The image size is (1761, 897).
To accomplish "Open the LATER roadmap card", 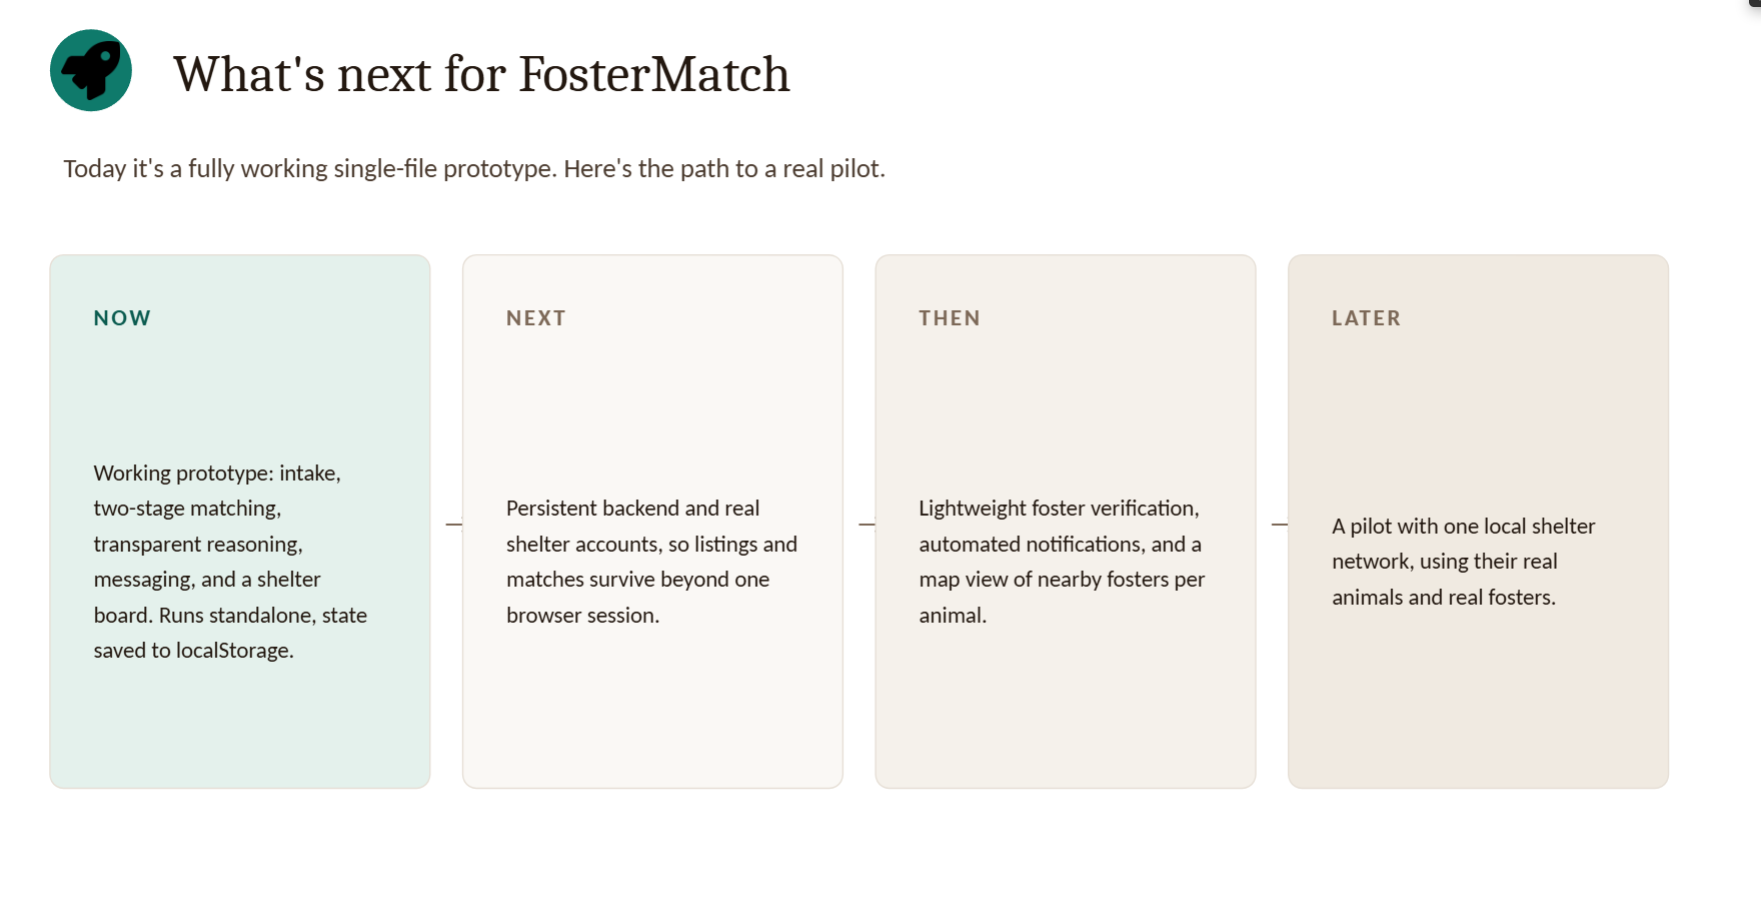I will 1478,521.
